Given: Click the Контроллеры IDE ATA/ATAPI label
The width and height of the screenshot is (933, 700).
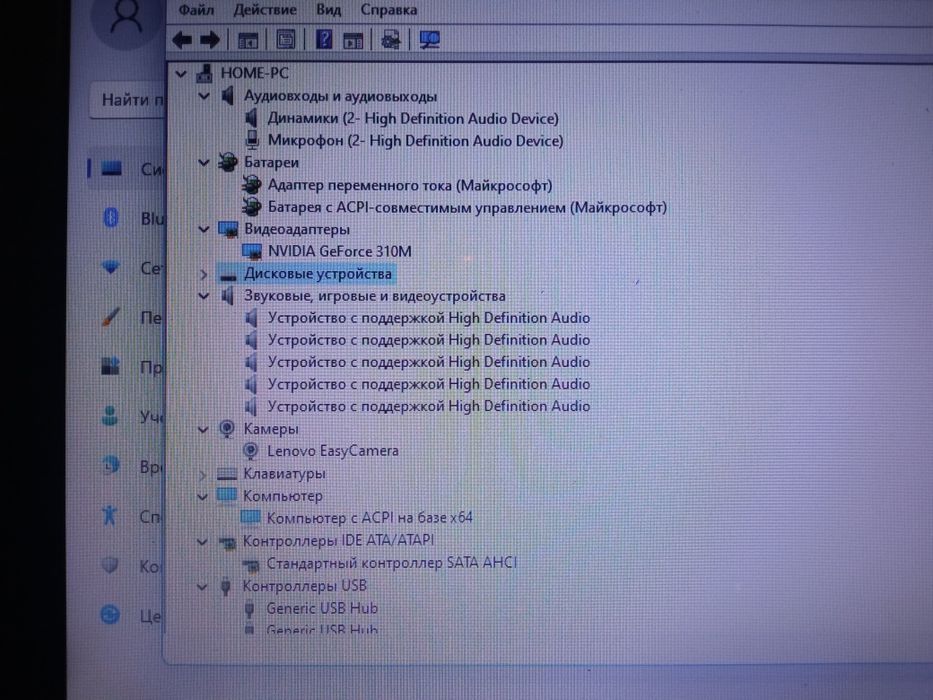Looking at the screenshot, I should [339, 540].
